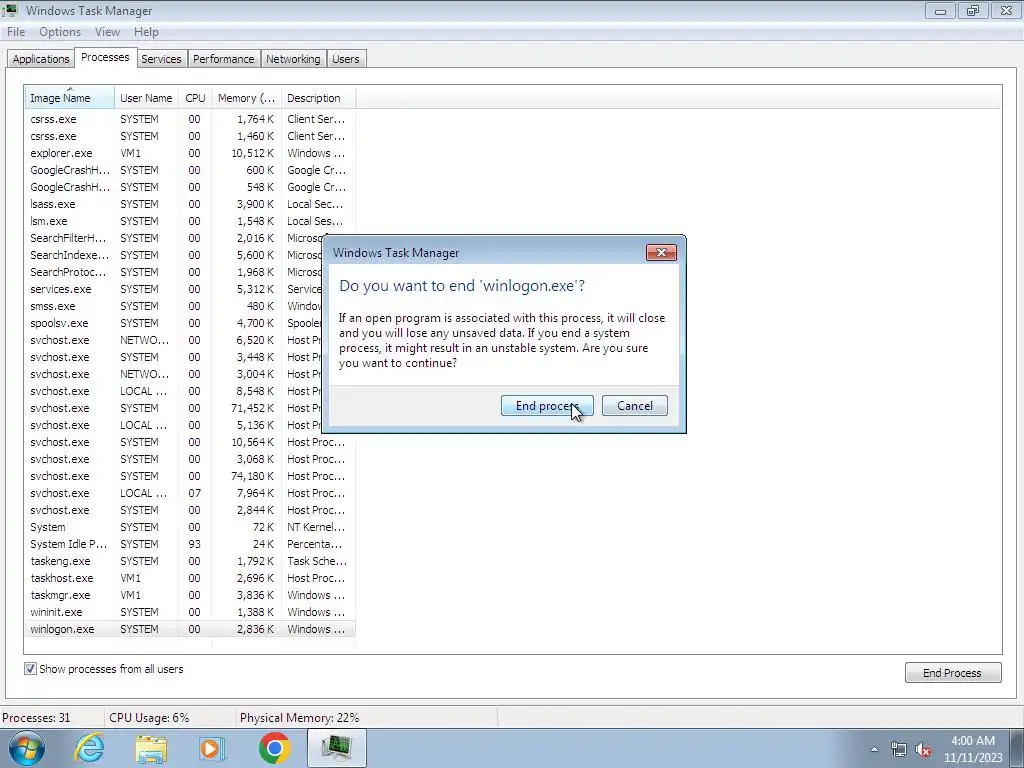Open Windows Media Player taskbar icon
The image size is (1024, 768).
tap(212, 748)
